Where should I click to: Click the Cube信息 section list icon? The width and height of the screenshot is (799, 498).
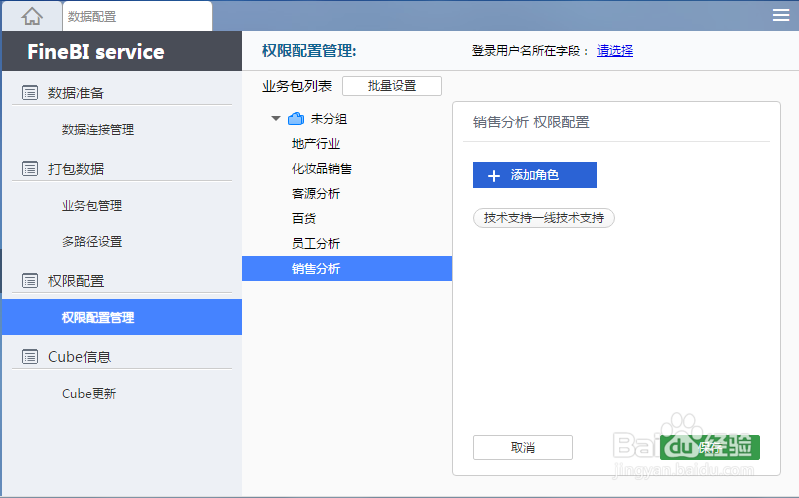(30, 357)
